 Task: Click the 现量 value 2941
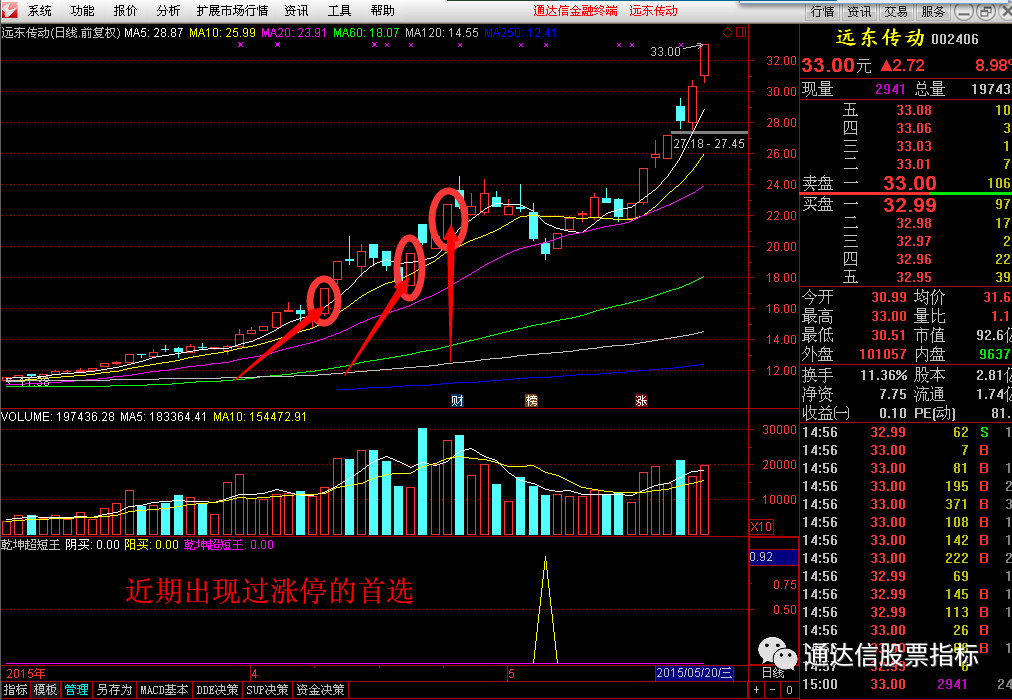(x=891, y=89)
